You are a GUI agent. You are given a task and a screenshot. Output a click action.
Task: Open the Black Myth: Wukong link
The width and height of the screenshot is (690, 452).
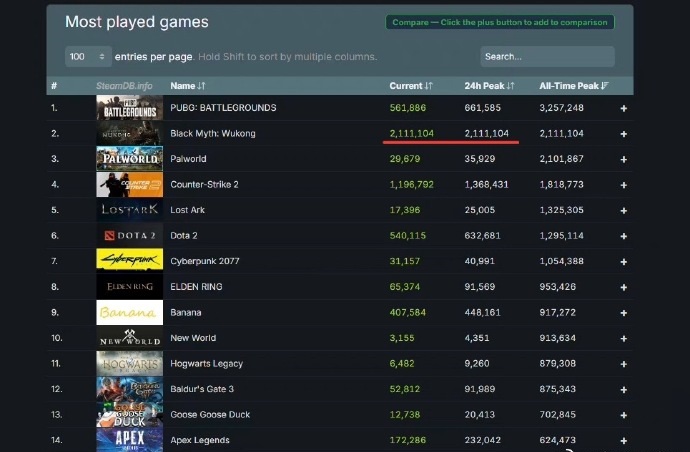pos(213,133)
